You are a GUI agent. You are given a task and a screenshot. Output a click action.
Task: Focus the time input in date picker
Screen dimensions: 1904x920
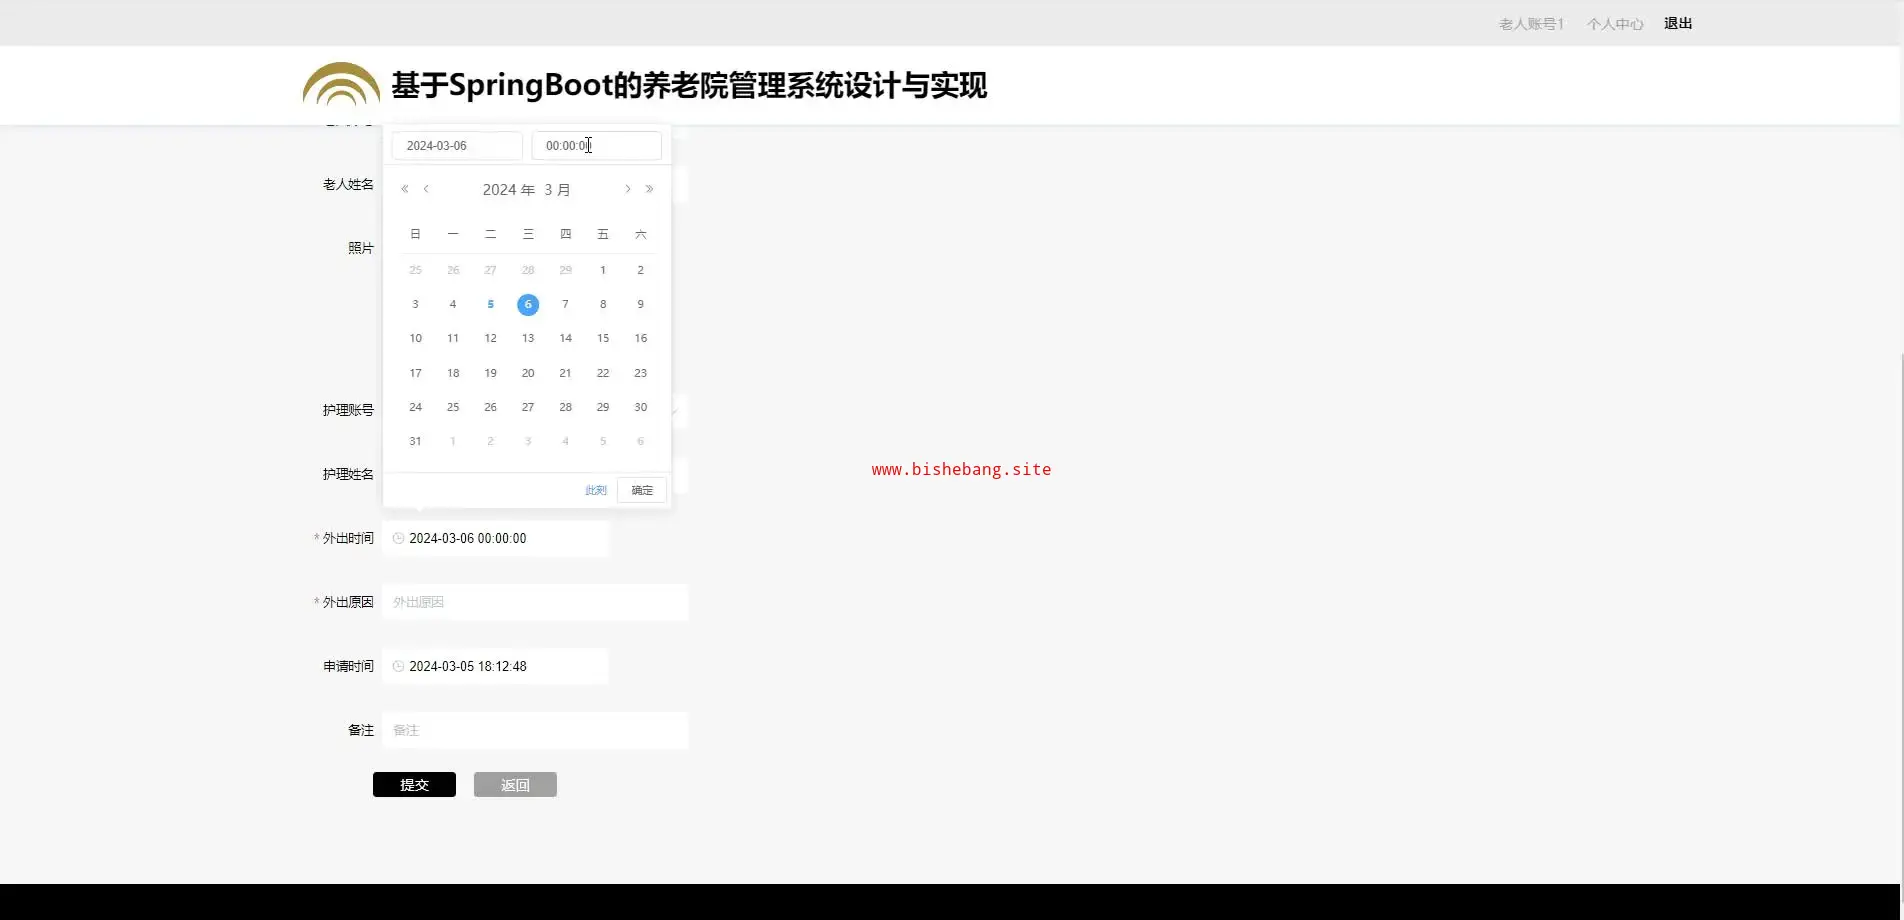[596, 146]
